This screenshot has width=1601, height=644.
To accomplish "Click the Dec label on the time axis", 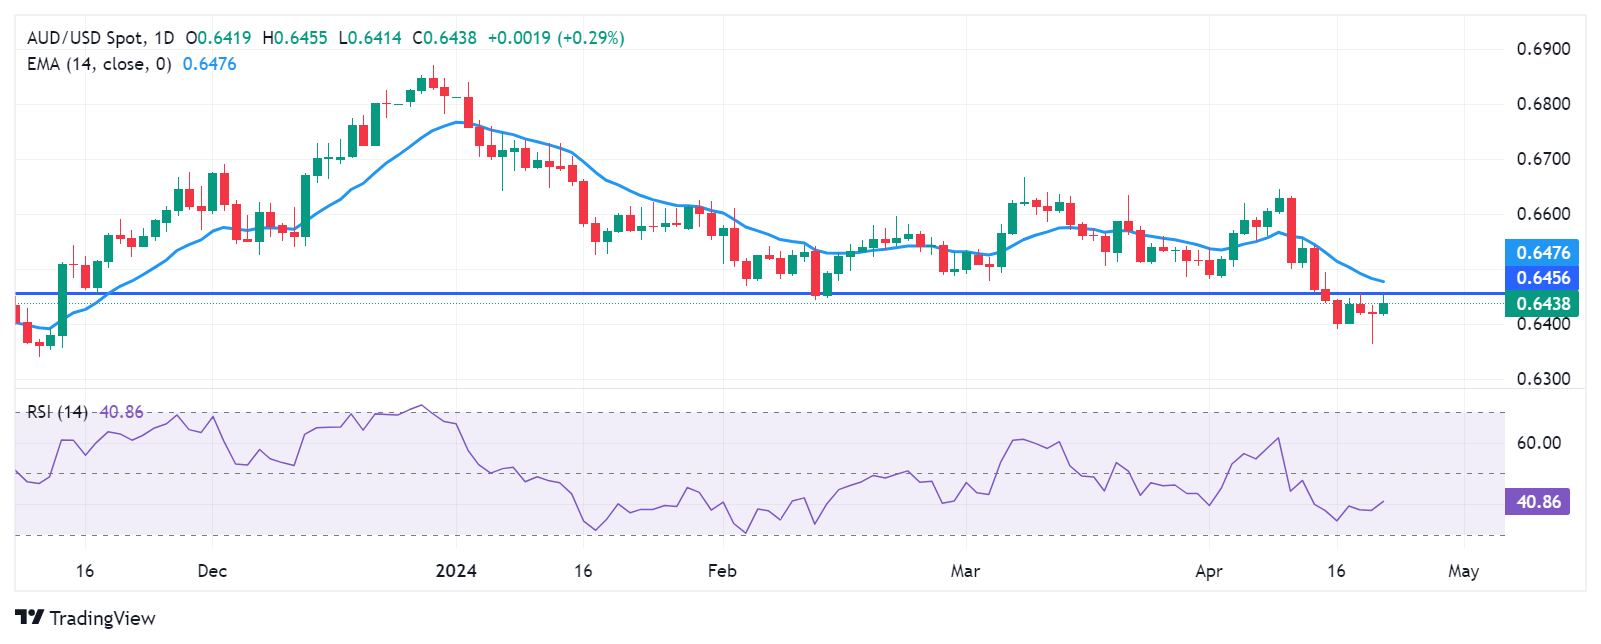I will pyautogui.click(x=212, y=571).
